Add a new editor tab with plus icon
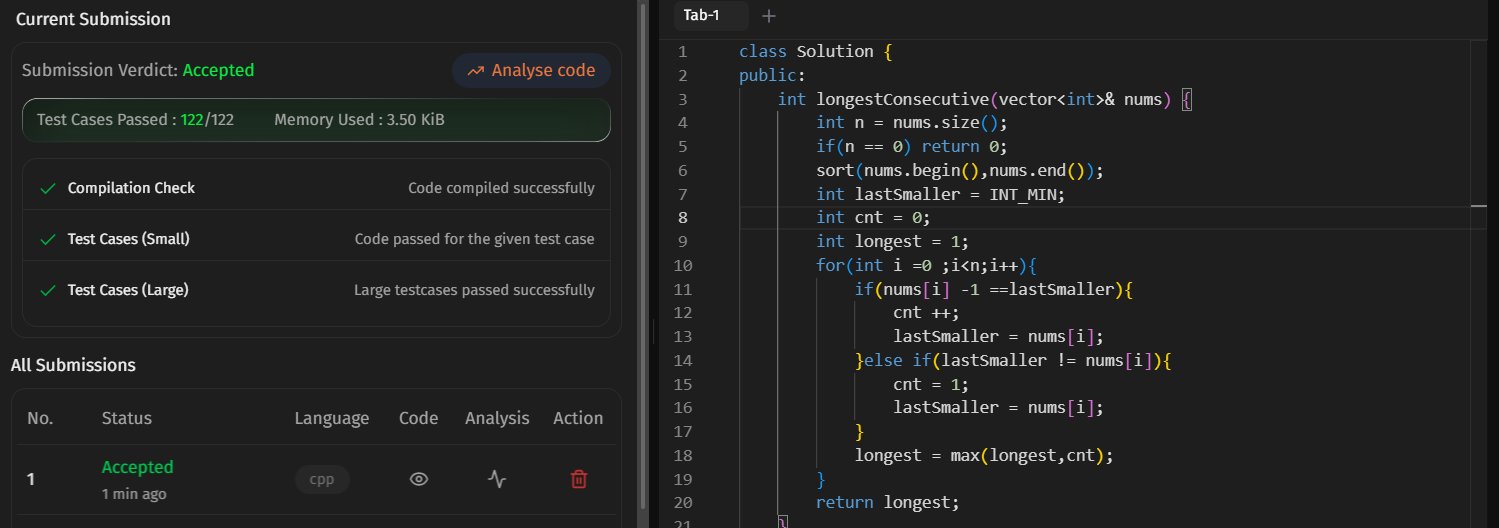 tap(768, 16)
